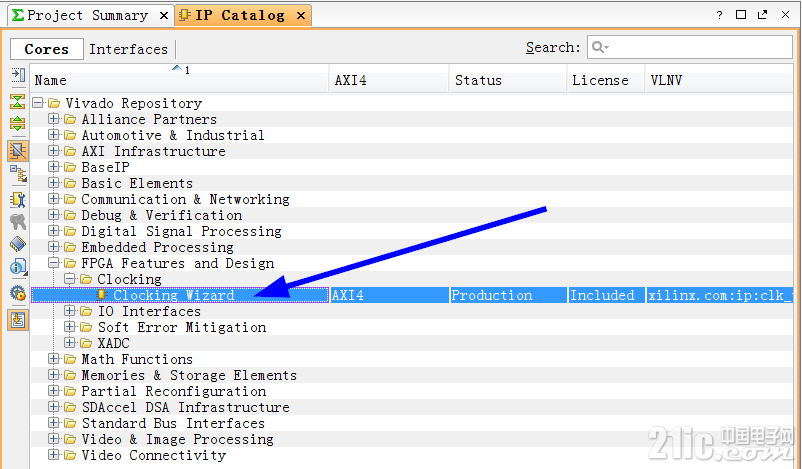Open IP settings gear icon
This screenshot has height=469, width=802.
(x=18, y=293)
